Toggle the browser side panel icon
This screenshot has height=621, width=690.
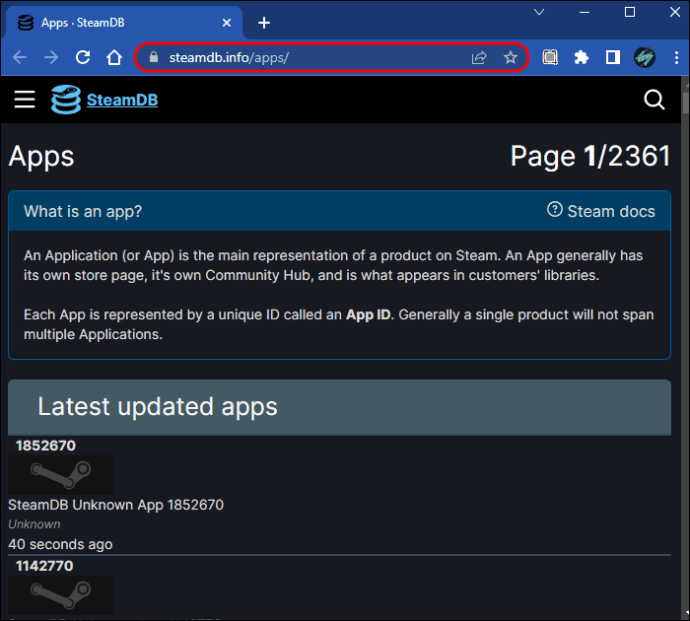click(613, 57)
